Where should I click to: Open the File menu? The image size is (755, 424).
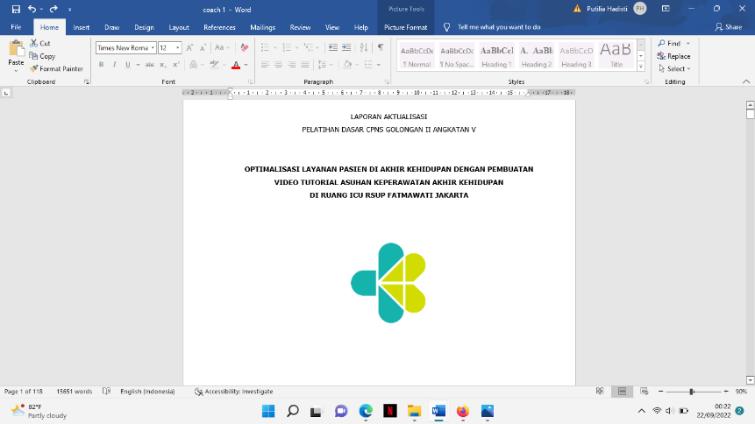(16, 27)
